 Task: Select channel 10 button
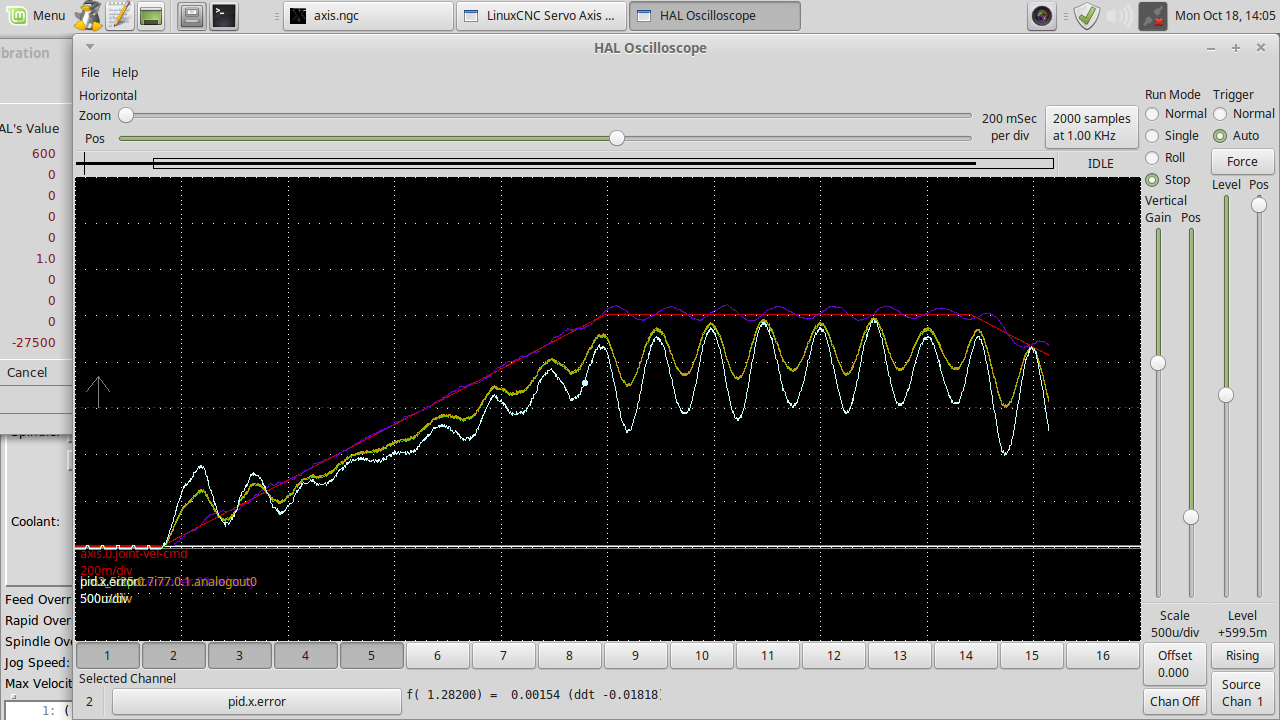click(701, 656)
